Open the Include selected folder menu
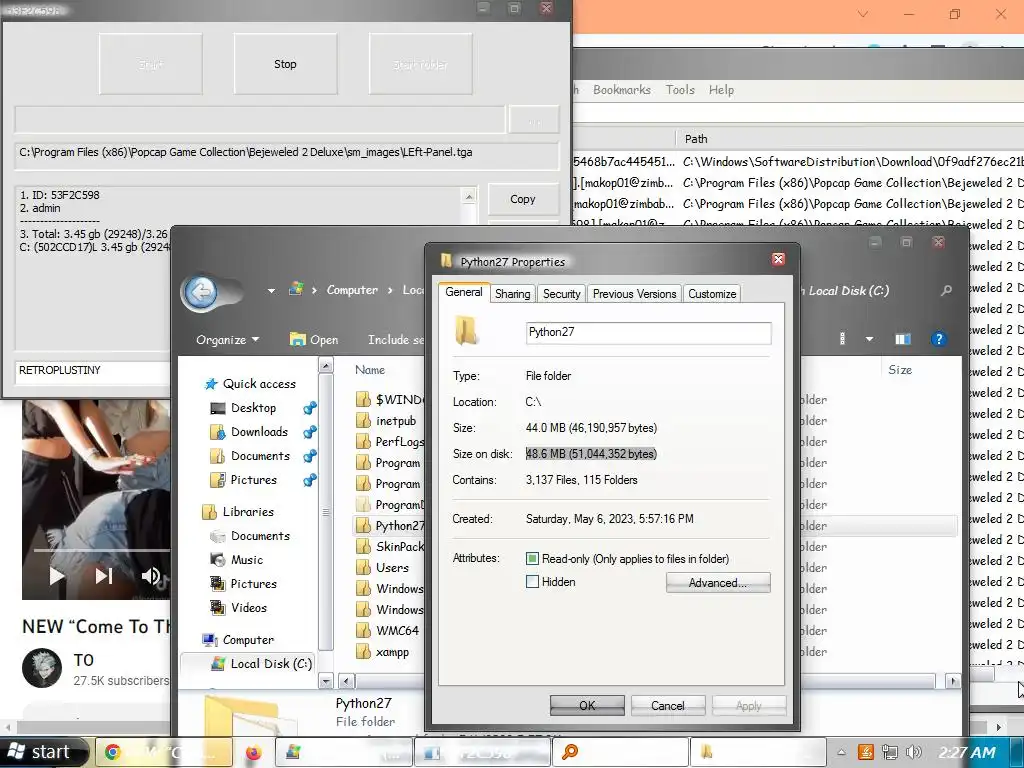Image resolution: width=1024 pixels, height=768 pixels. [x=396, y=340]
